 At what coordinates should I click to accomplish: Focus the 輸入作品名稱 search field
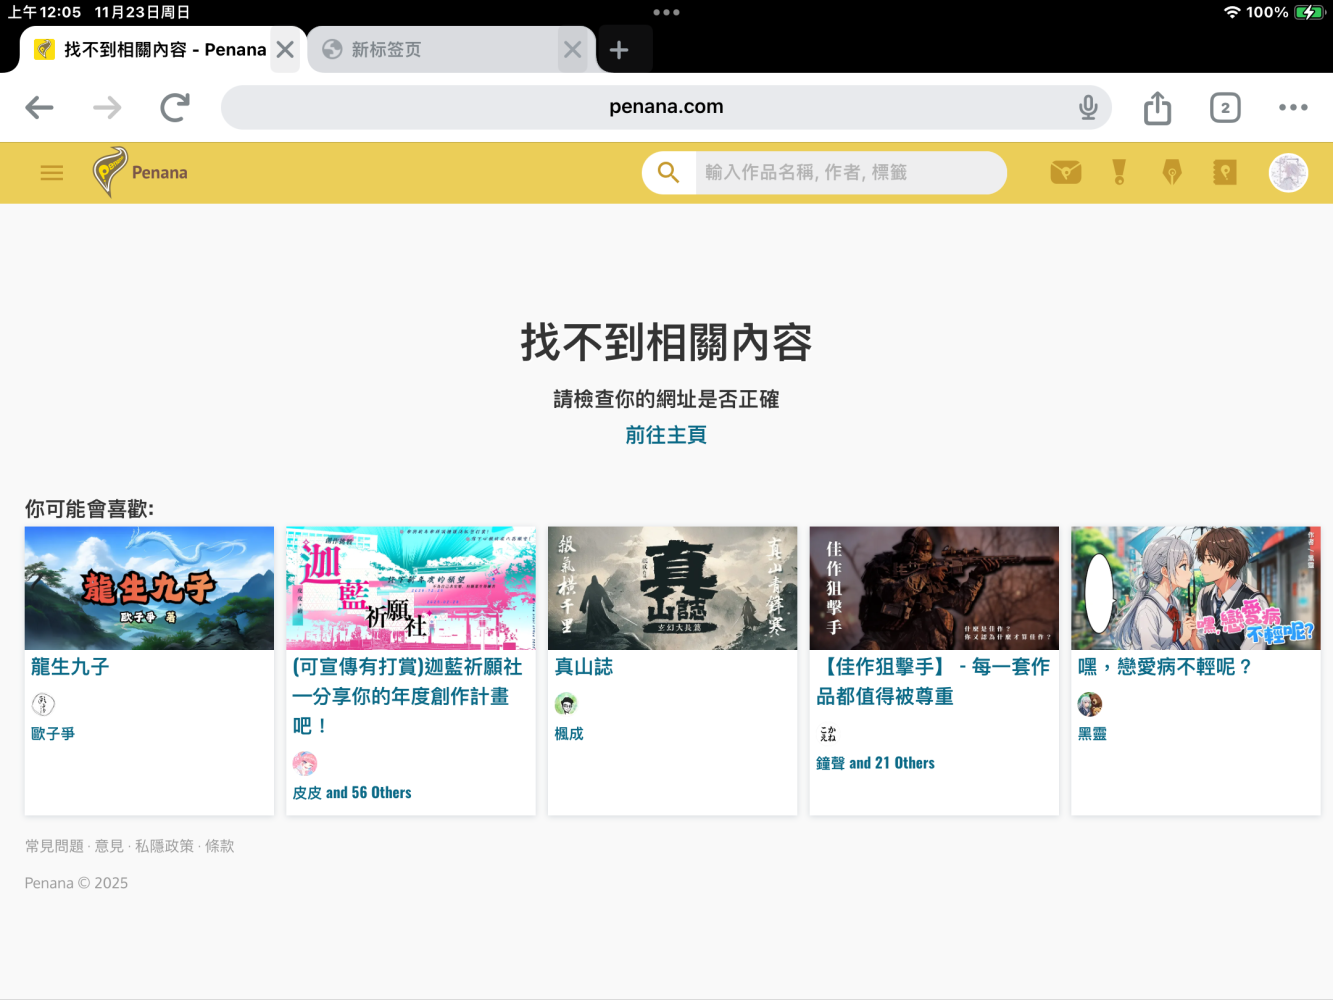(x=850, y=173)
